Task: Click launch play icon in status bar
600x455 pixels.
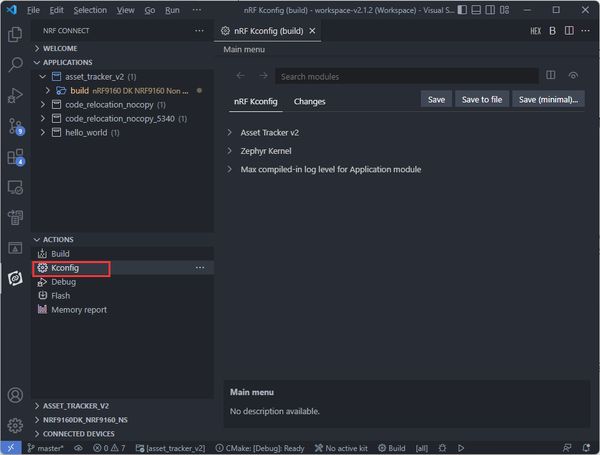Action: coord(461,448)
